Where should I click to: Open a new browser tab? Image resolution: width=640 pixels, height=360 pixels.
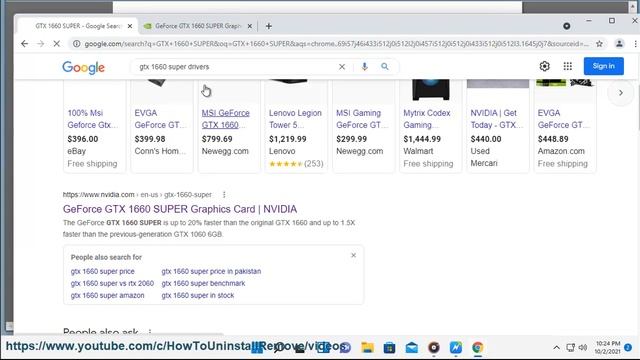(269, 26)
